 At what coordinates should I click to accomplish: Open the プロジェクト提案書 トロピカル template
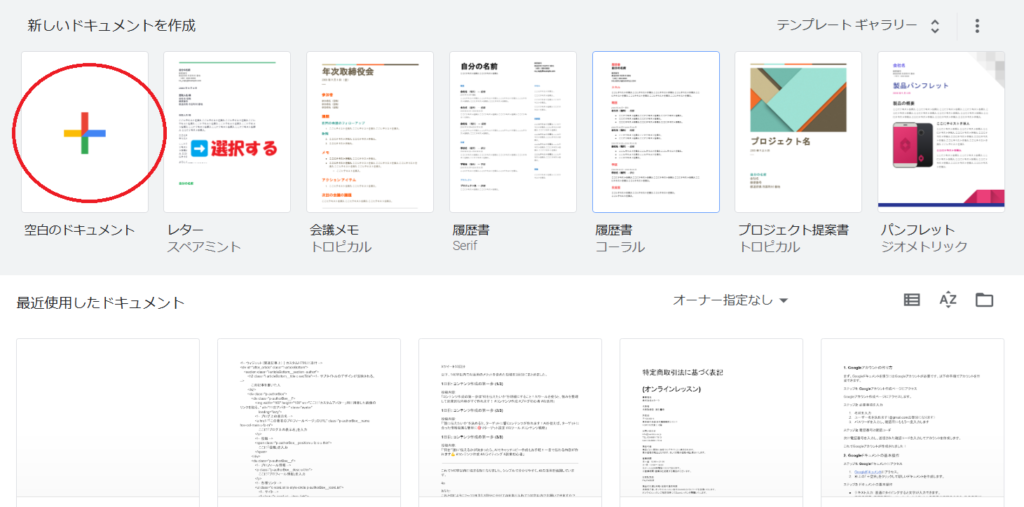pos(798,132)
